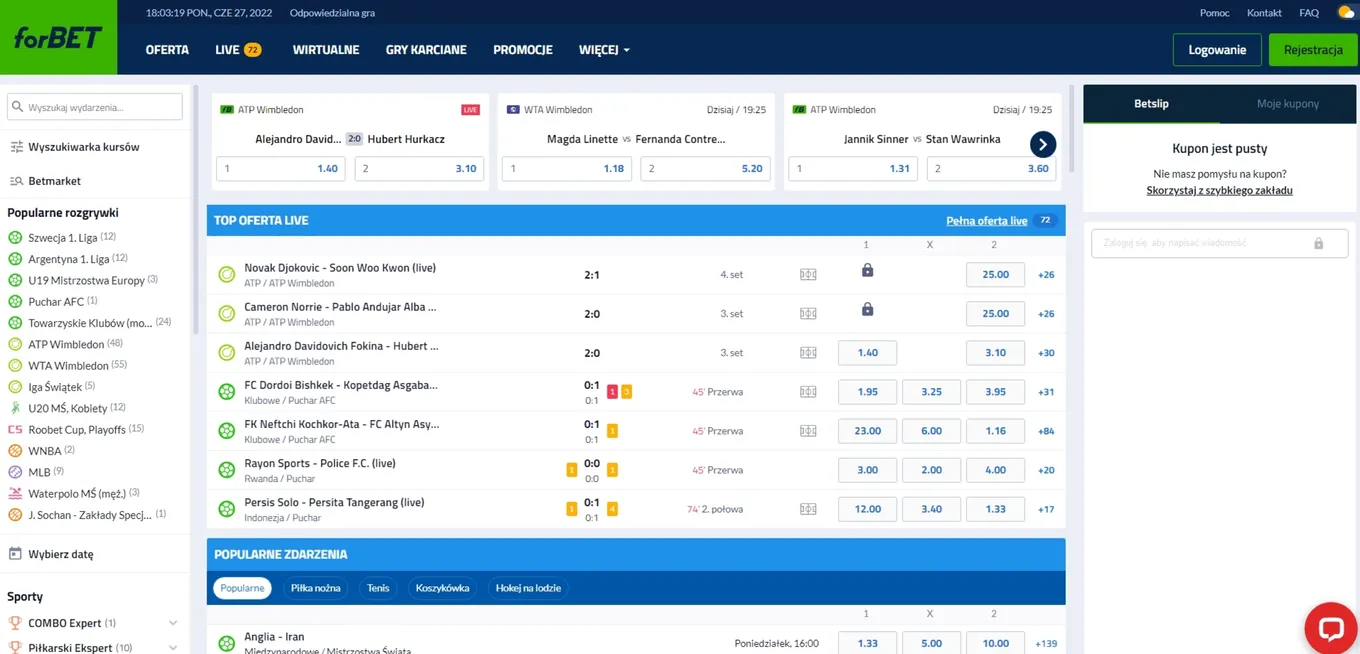The height and width of the screenshot is (654, 1360).
Task: Open pitch tracker for Cameron Norrie match
Action: 808,313
